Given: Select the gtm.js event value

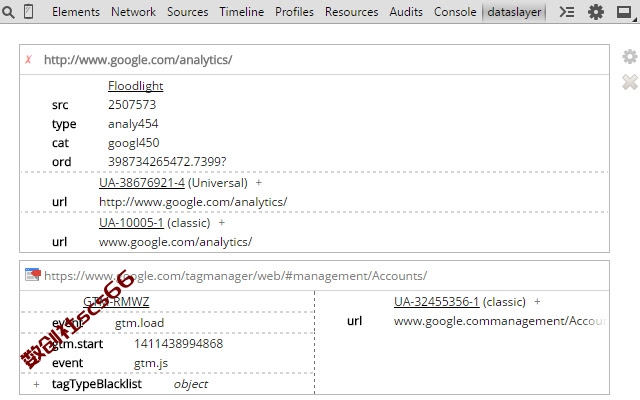Looking at the screenshot, I should coord(151,363).
